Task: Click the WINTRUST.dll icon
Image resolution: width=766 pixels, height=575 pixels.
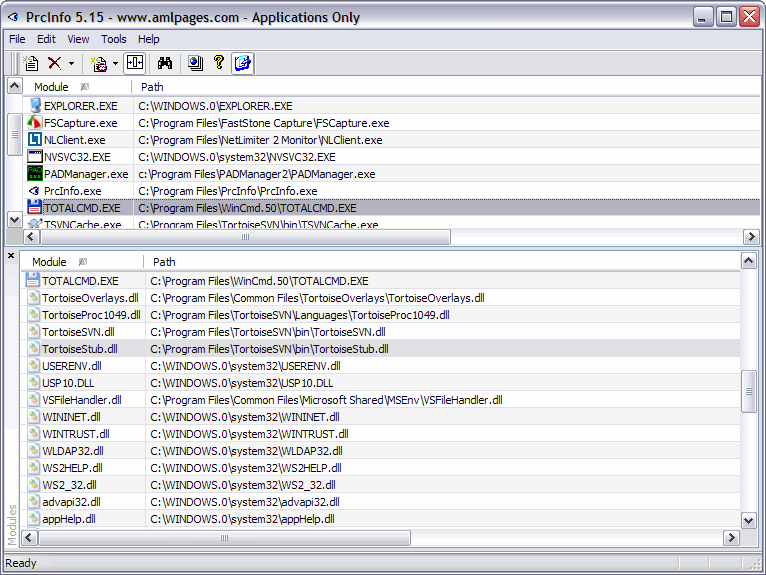Action: click(x=33, y=433)
